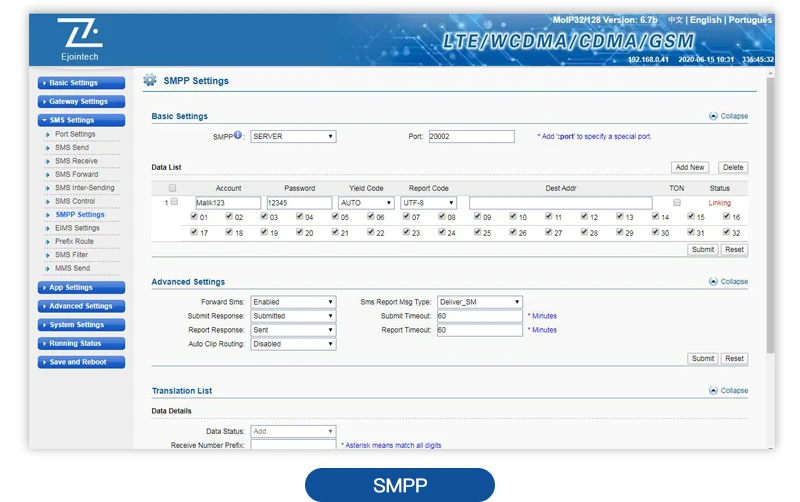Click the SMPP Settings gear icon
Image resolution: width=800 pixels, height=502 pixels.
point(150,81)
